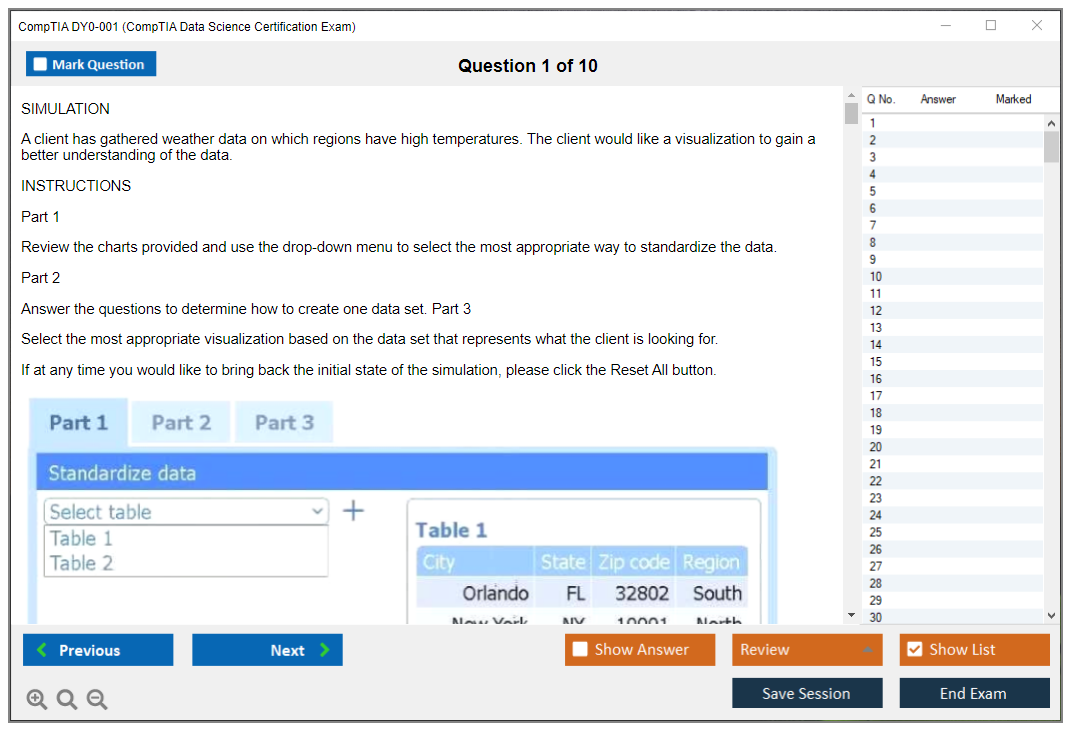The image size is (1075, 735).
Task: Click the End Exam button
Action: [x=974, y=692]
